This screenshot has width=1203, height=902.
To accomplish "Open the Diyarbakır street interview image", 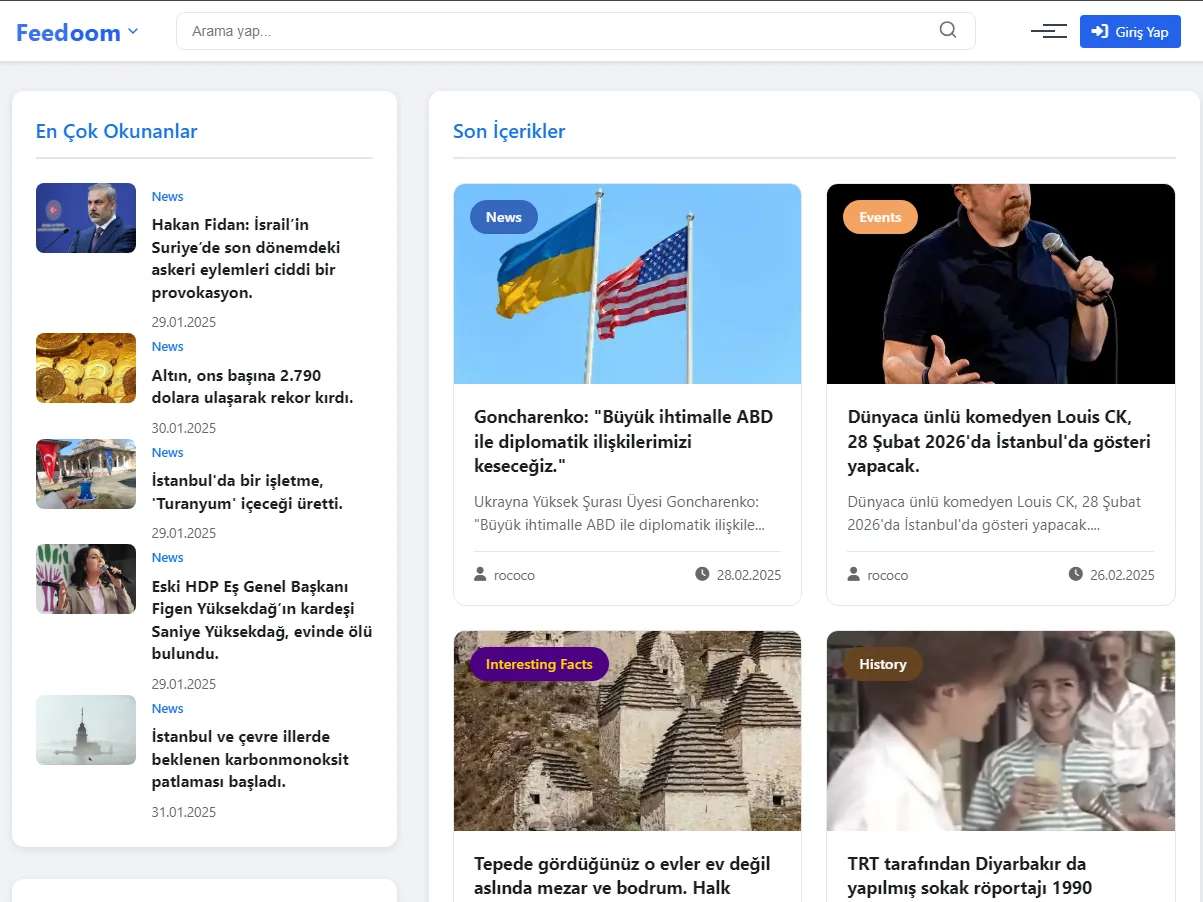I will click(1001, 731).
